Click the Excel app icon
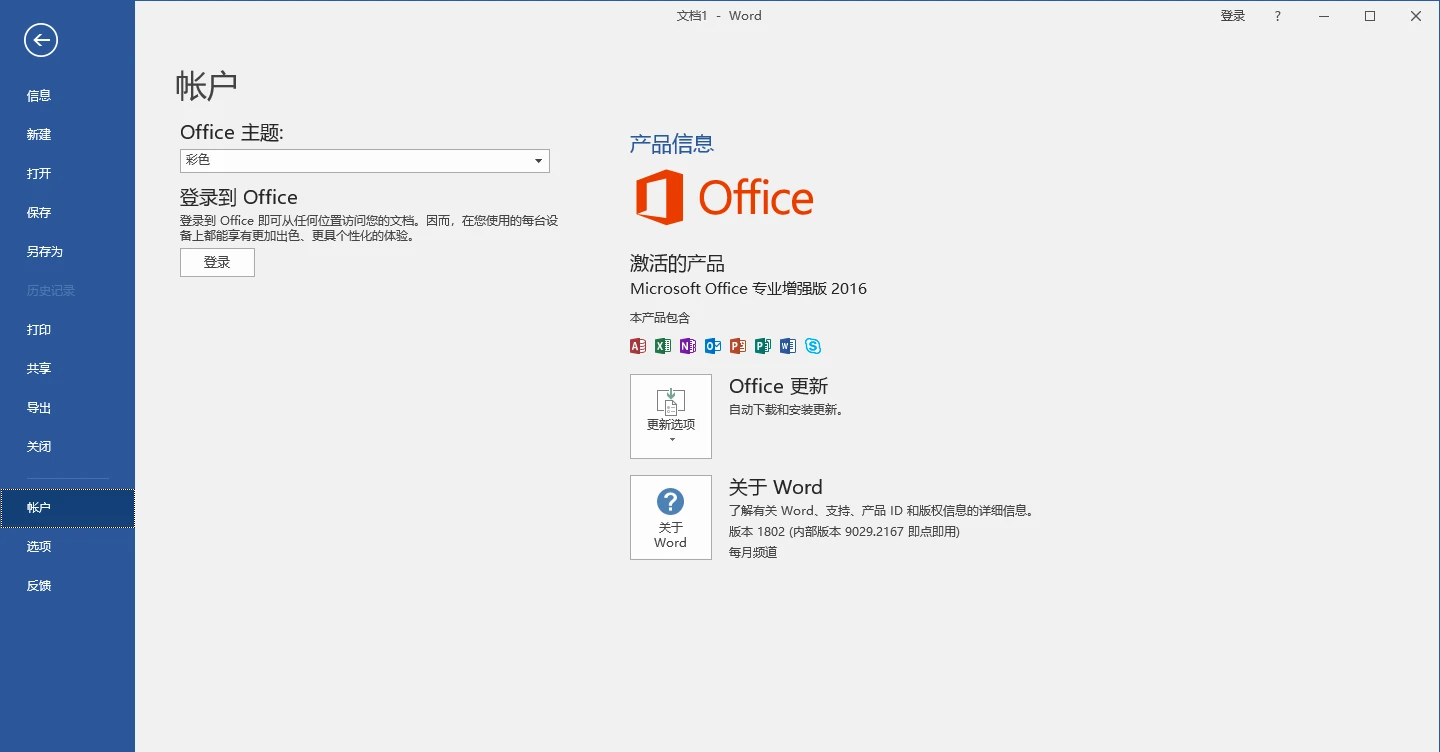 tap(663, 346)
